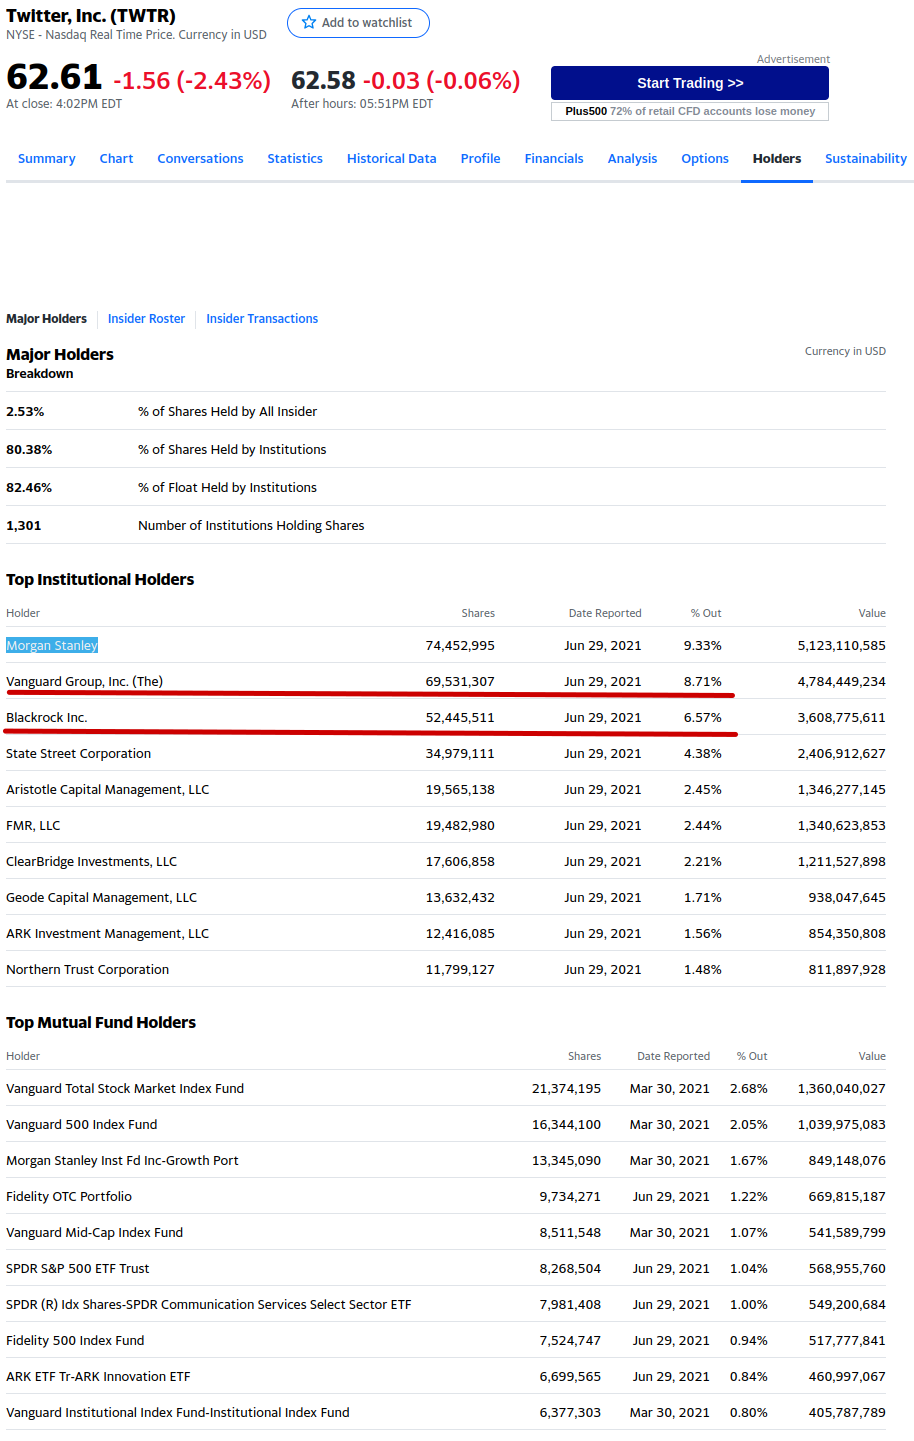
Task: Select the Major Holders sub-tab
Action: pyautogui.click(x=46, y=319)
